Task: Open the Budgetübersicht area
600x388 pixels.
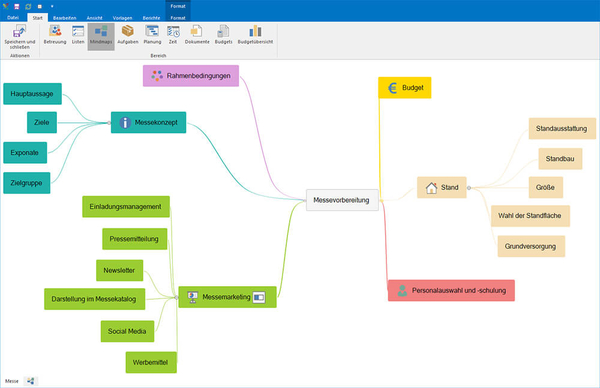Action: click(x=255, y=35)
